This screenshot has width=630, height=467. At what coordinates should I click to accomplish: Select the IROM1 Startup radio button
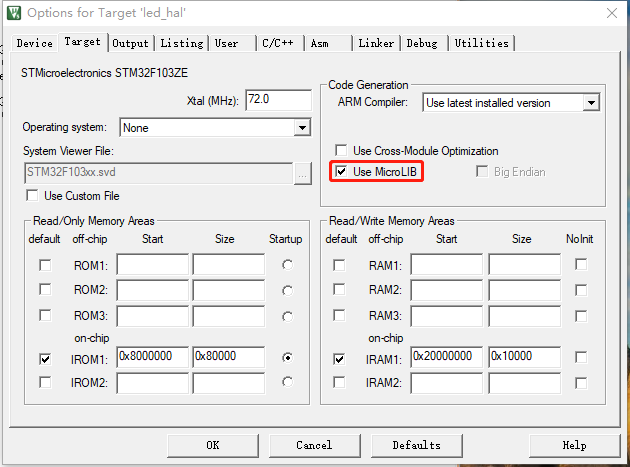(287, 357)
